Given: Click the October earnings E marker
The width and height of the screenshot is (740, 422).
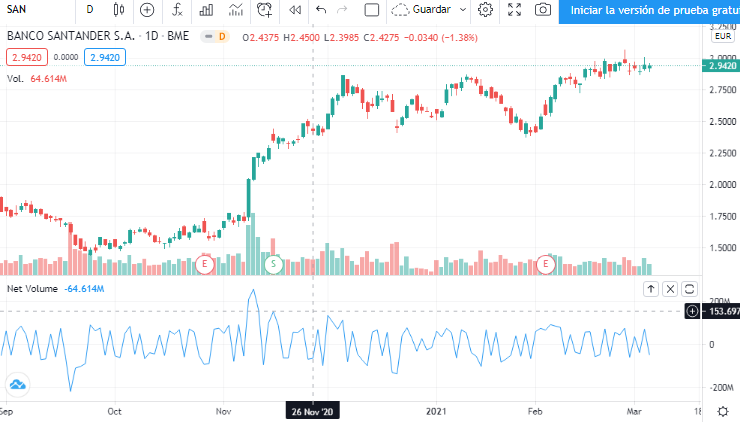Looking at the screenshot, I should [x=205, y=264].
